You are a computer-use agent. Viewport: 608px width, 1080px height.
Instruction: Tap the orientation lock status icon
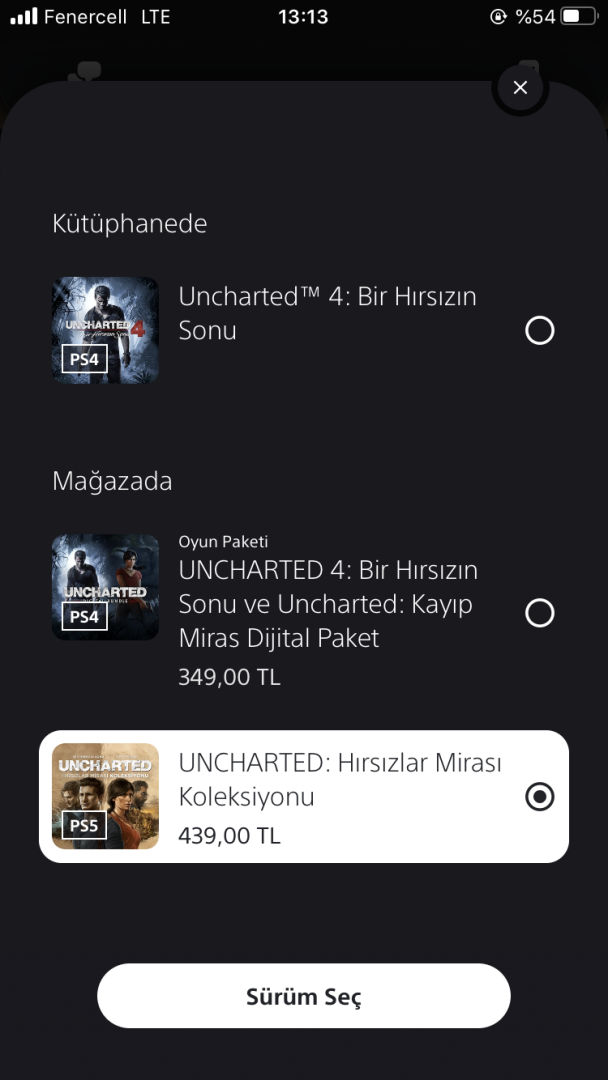[x=498, y=17]
